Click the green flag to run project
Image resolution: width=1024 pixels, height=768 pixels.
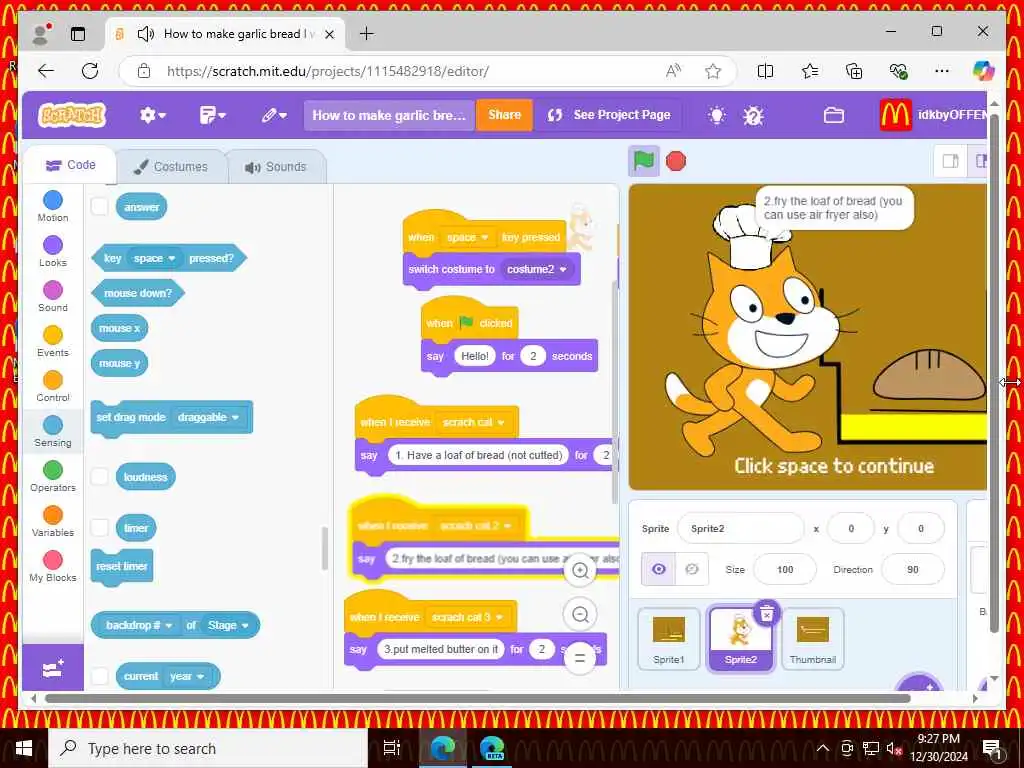[643, 161]
